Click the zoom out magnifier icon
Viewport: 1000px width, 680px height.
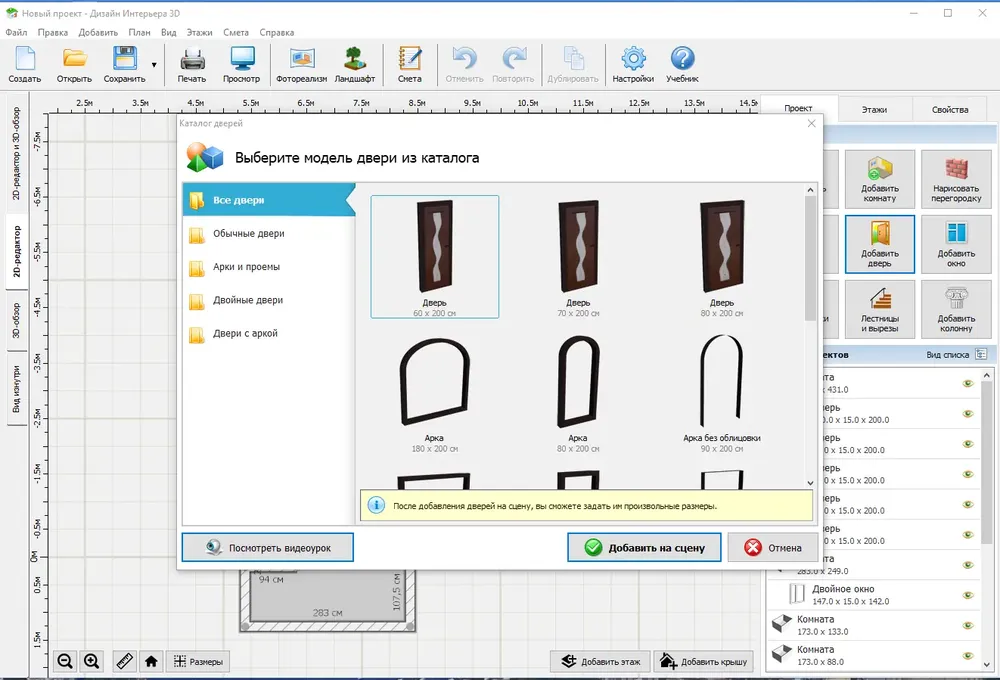click(x=65, y=662)
